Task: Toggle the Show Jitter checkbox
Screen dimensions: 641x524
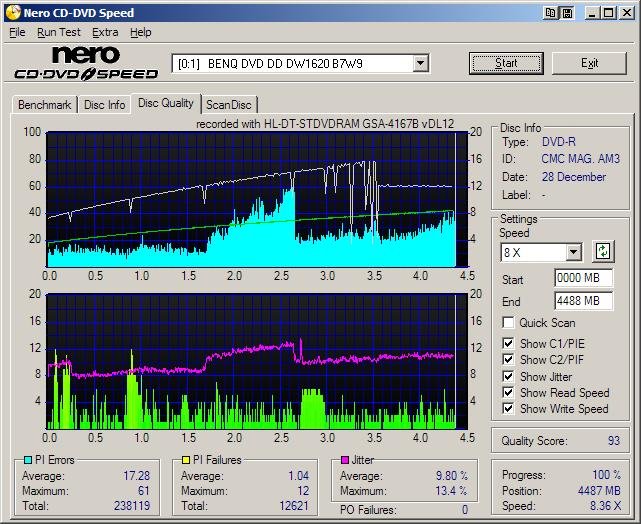Action: [x=508, y=376]
